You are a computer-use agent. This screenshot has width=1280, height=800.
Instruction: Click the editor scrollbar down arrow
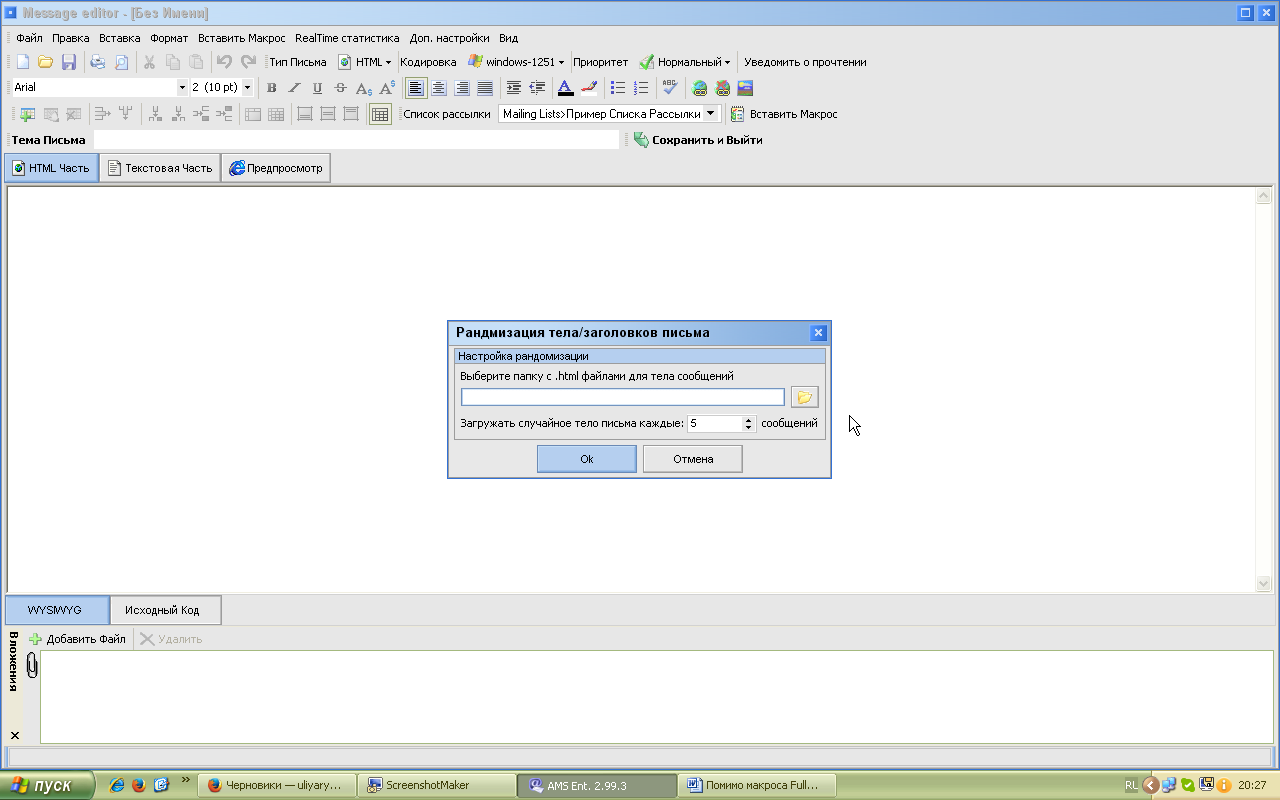point(1264,584)
